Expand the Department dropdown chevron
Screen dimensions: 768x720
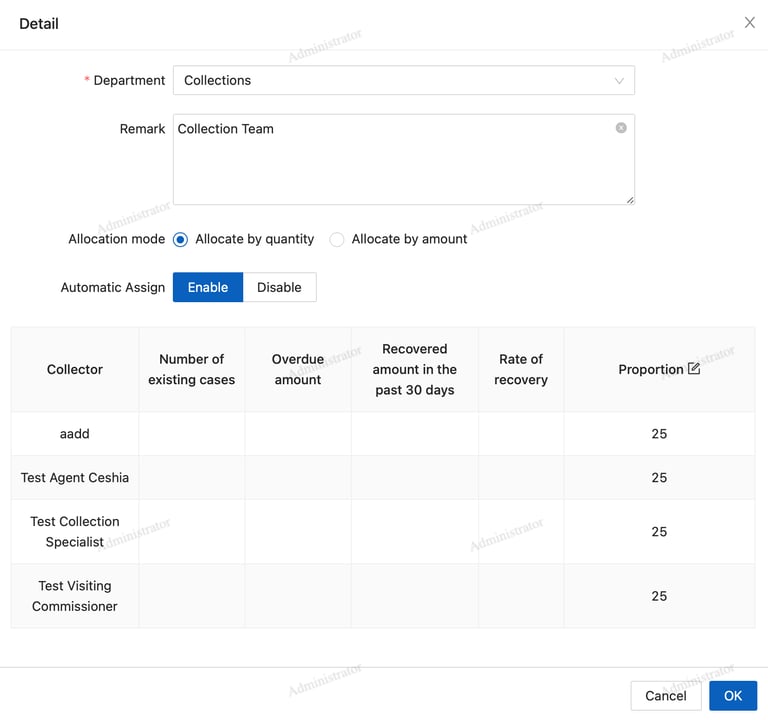point(619,81)
